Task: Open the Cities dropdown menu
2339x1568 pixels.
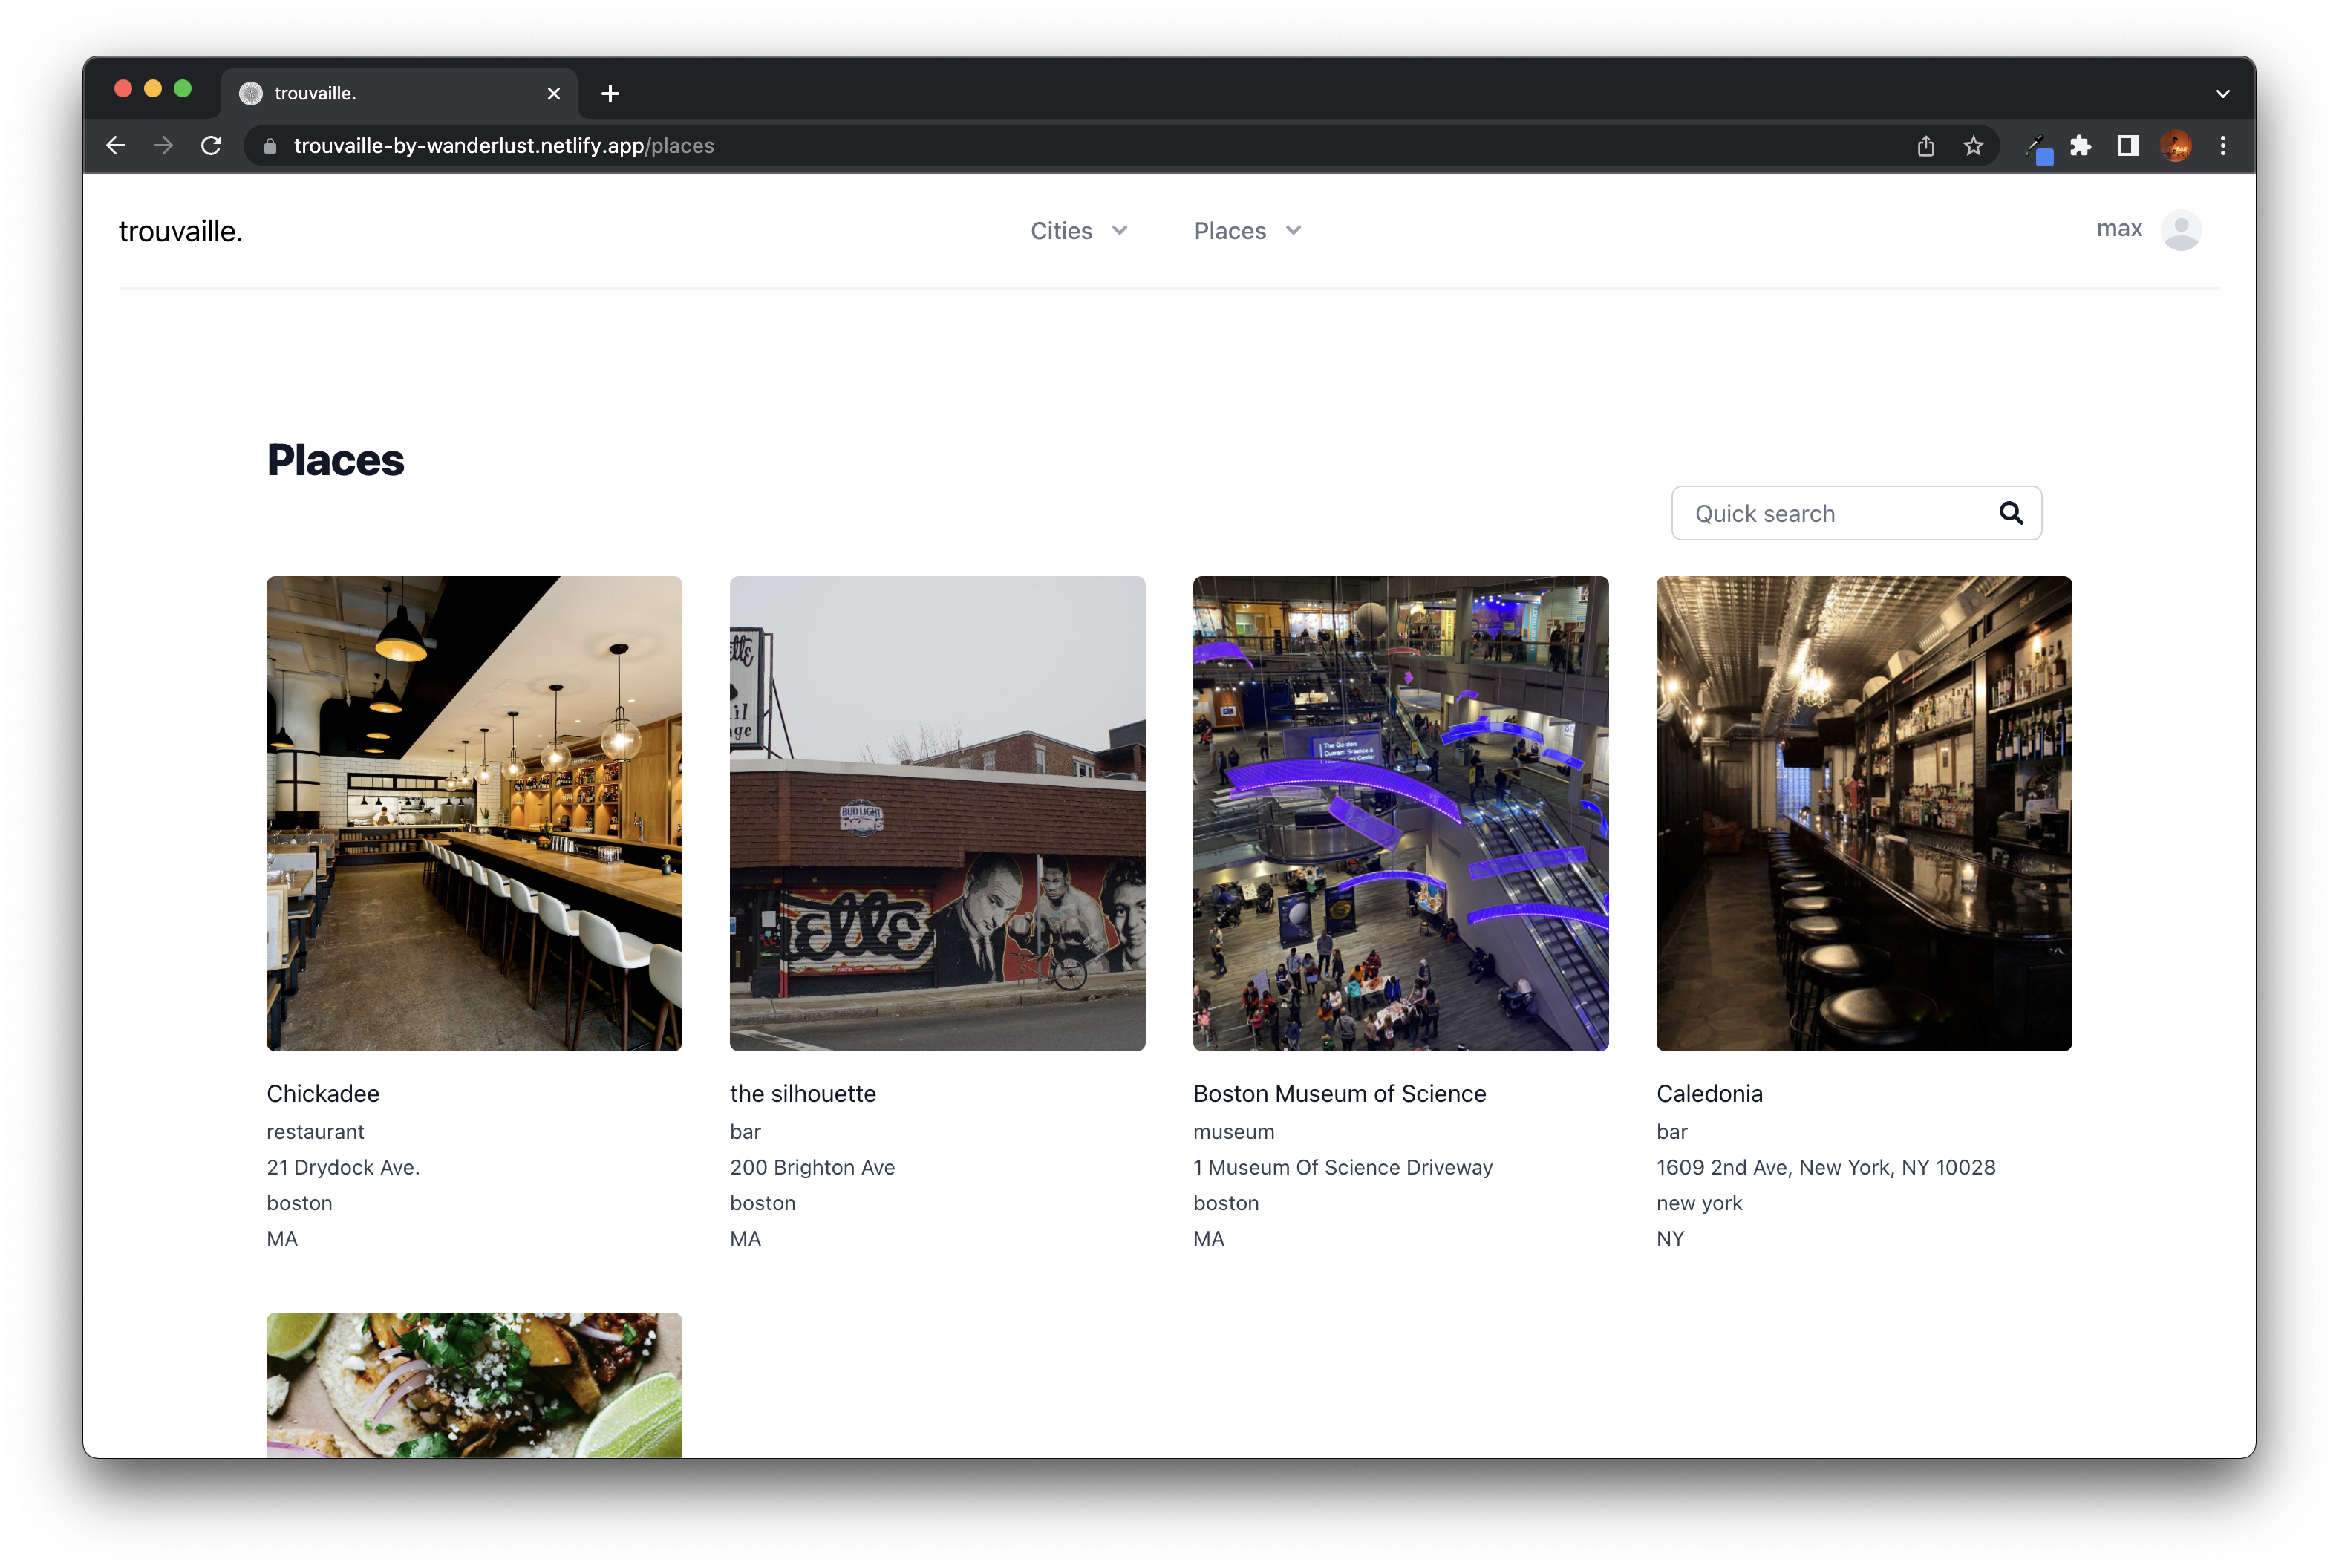Action: click(x=1079, y=231)
